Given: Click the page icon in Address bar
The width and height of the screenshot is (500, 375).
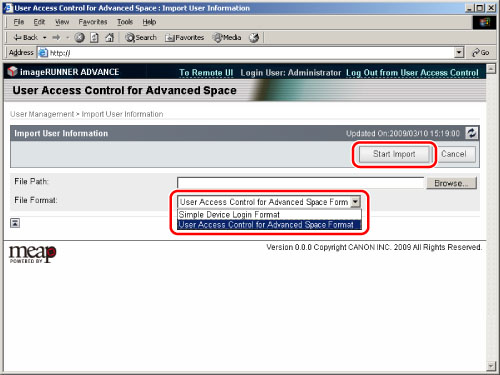Looking at the screenshot, I should point(43,53).
